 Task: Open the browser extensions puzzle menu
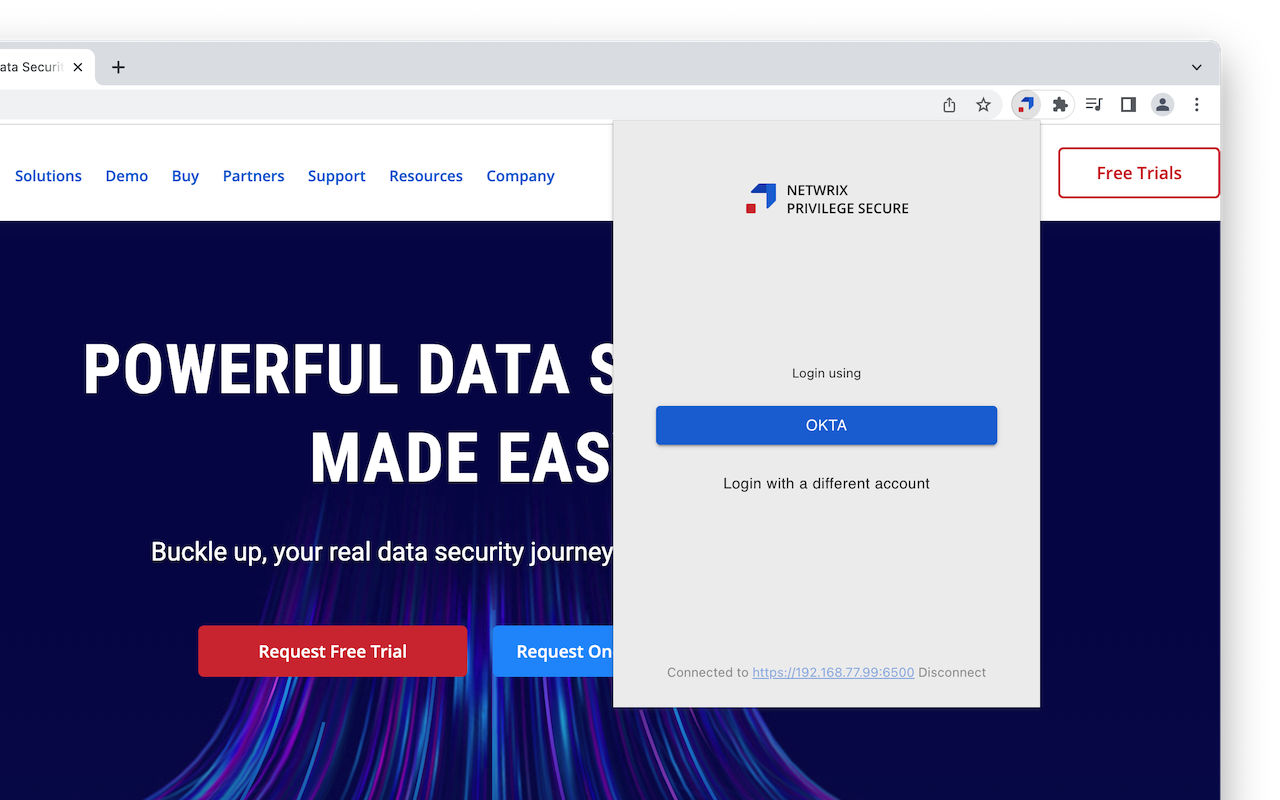click(1060, 104)
